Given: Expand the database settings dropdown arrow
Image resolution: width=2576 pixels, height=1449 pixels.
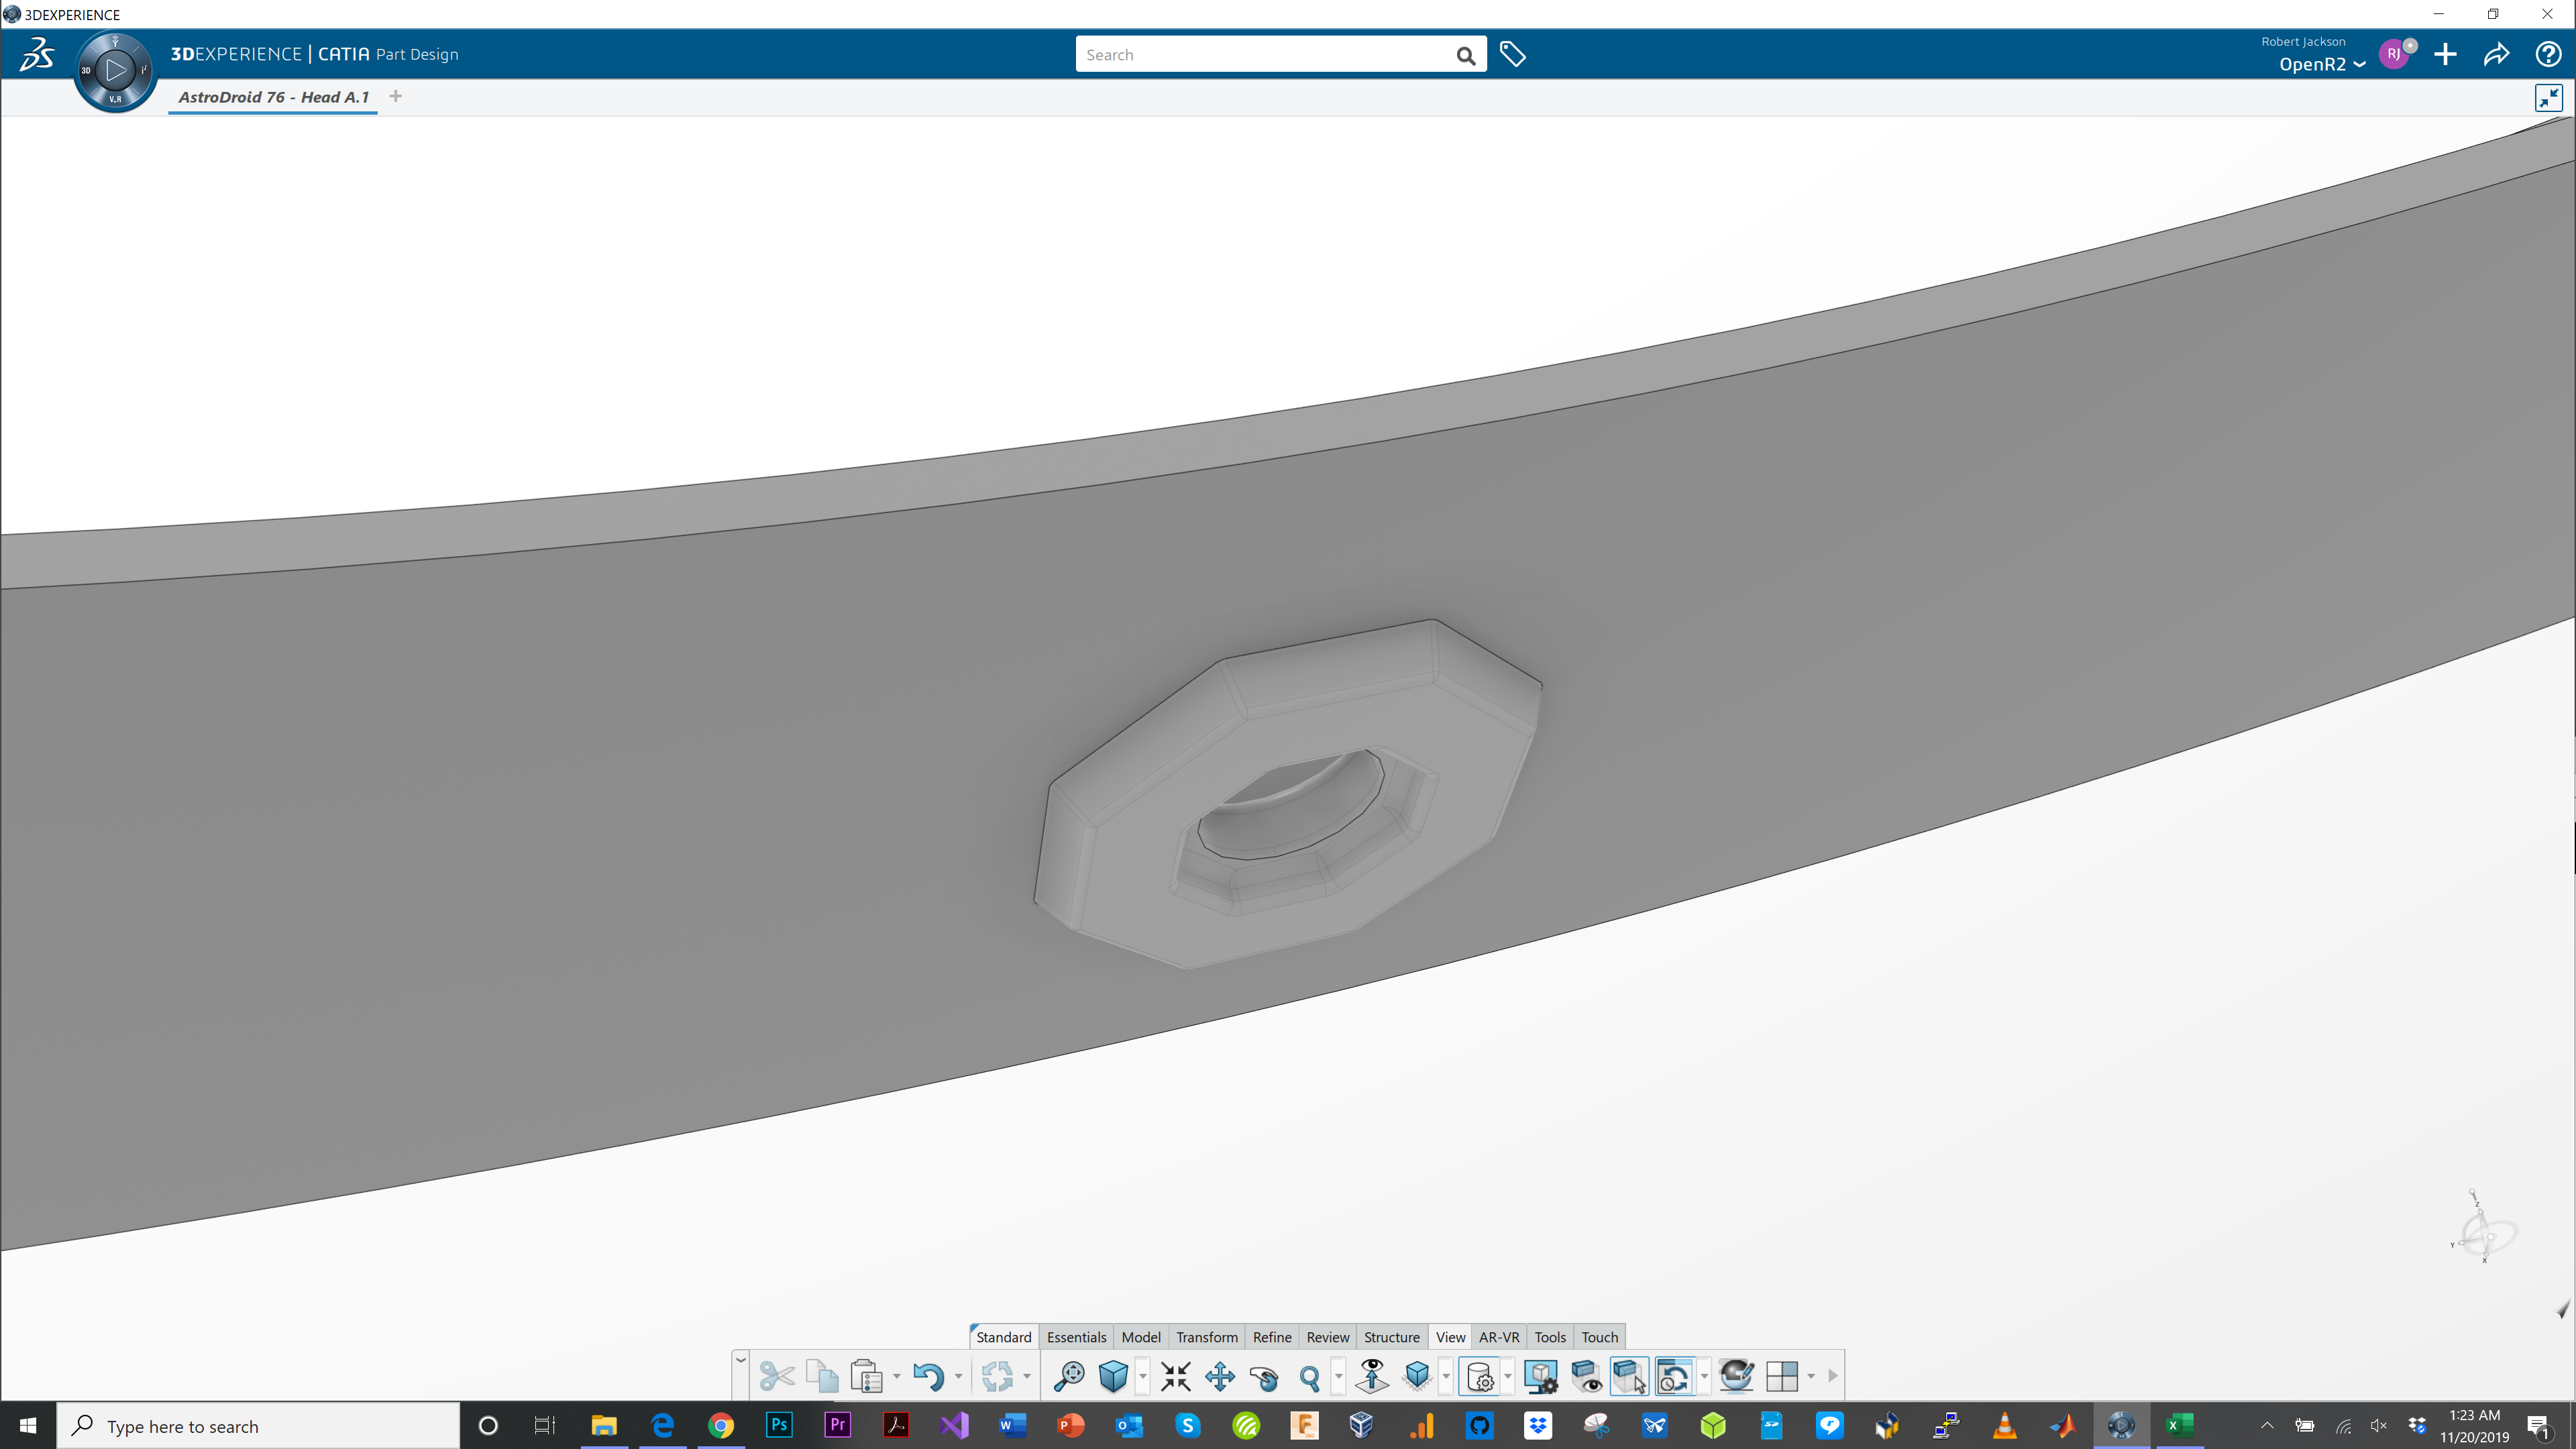Looking at the screenshot, I should (x=1508, y=1377).
